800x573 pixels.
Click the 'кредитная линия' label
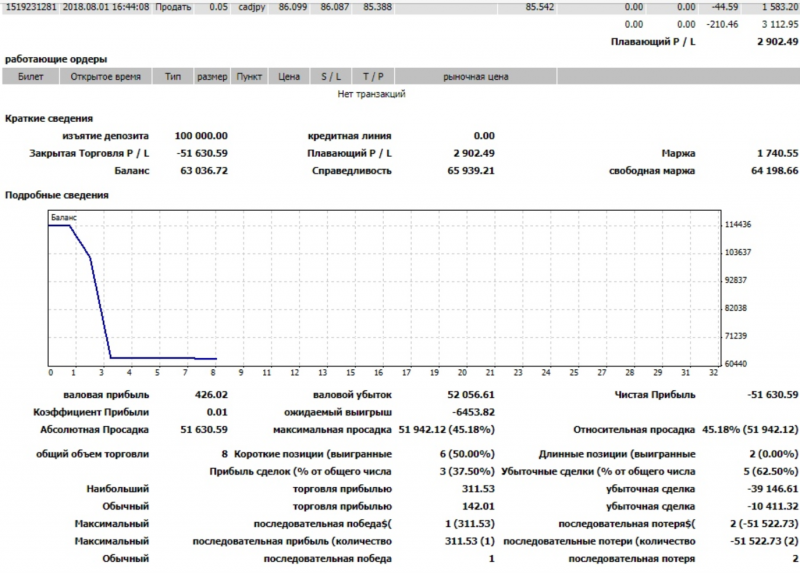tap(349, 136)
